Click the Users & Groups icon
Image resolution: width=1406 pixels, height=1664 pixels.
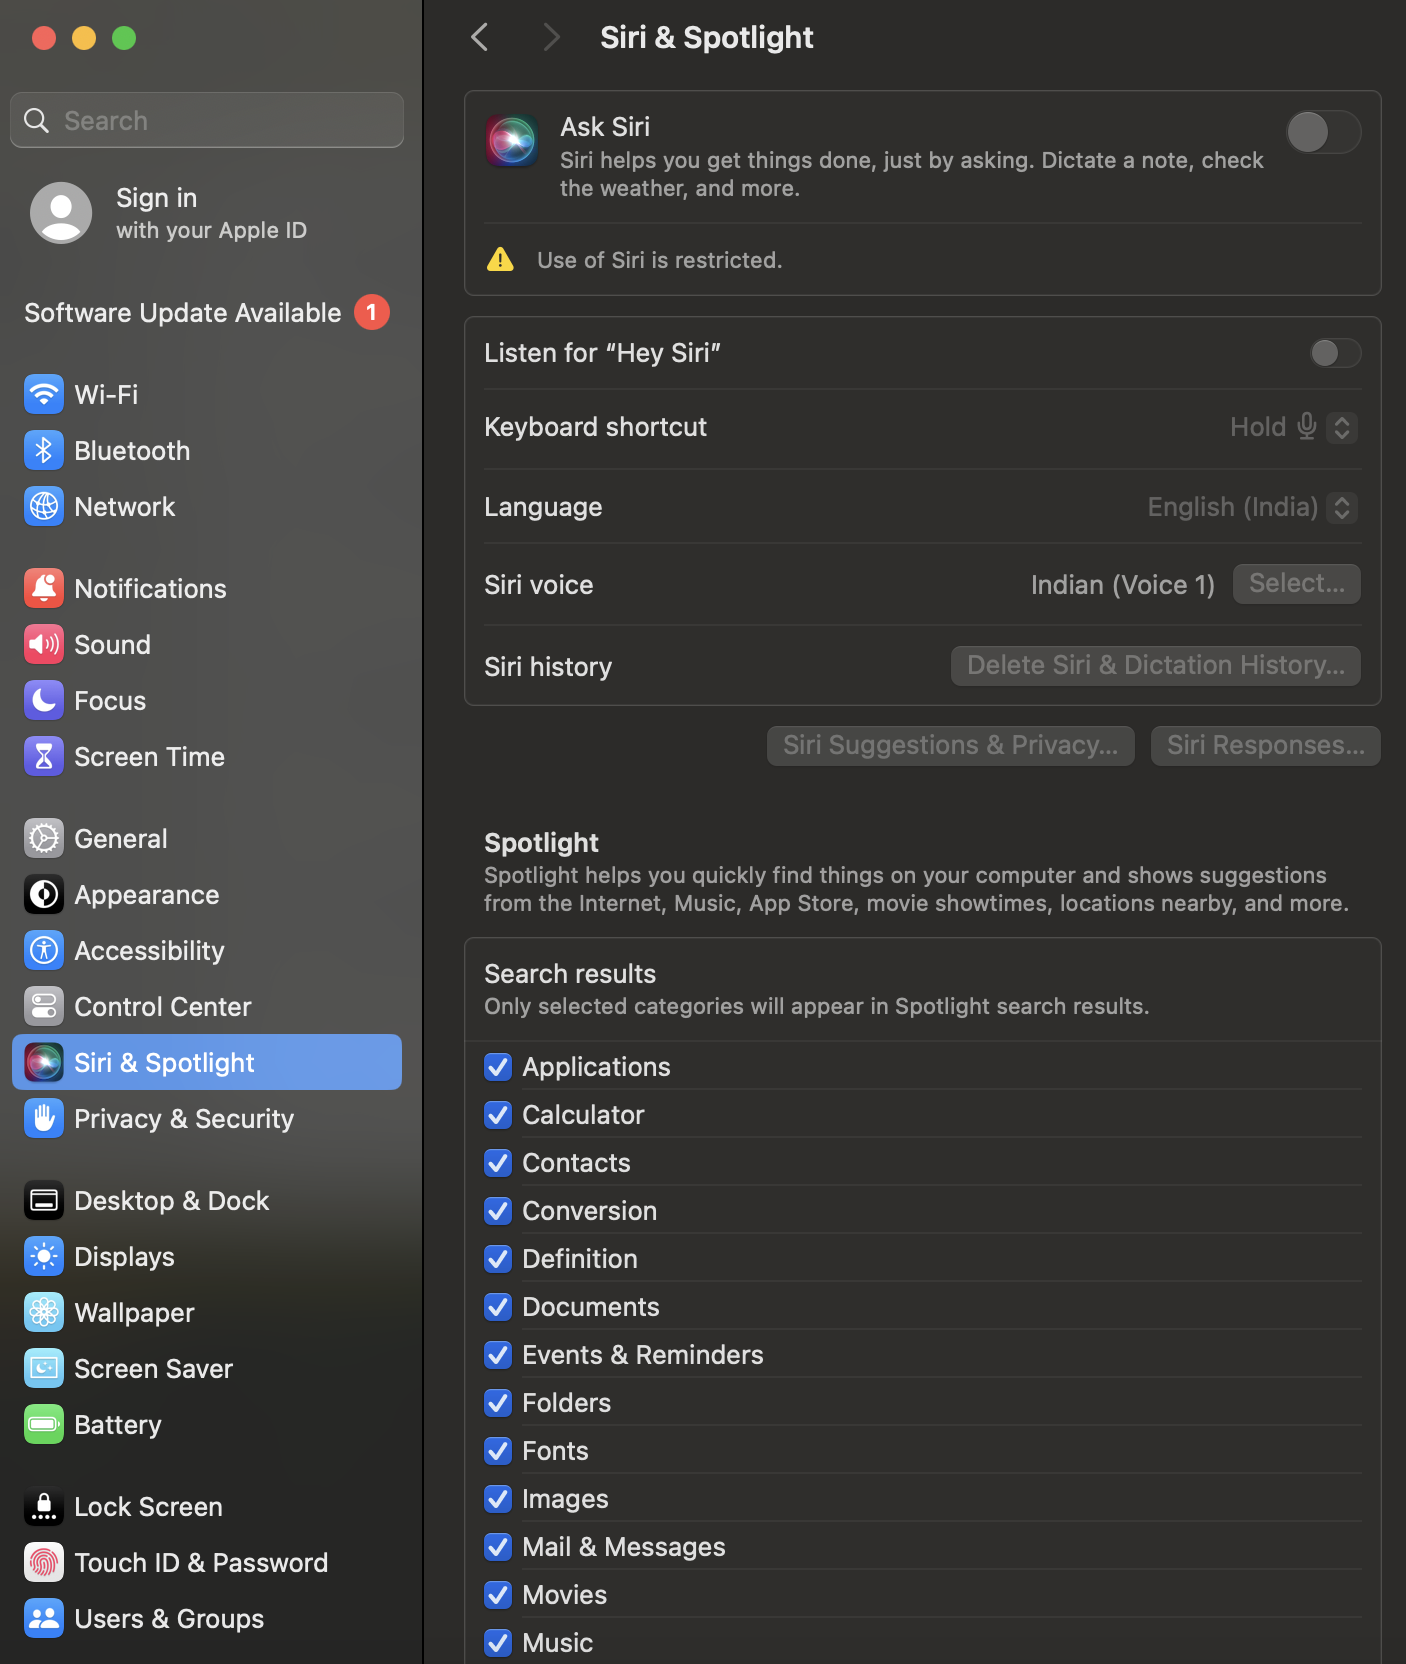[44, 1618]
